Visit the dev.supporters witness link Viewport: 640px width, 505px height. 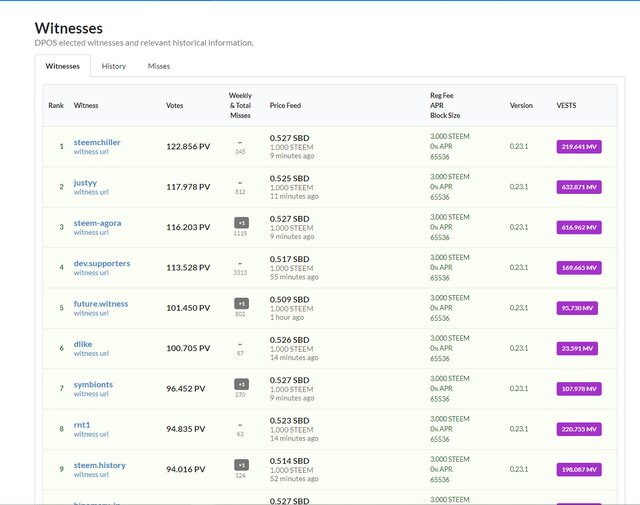[x=102, y=263]
